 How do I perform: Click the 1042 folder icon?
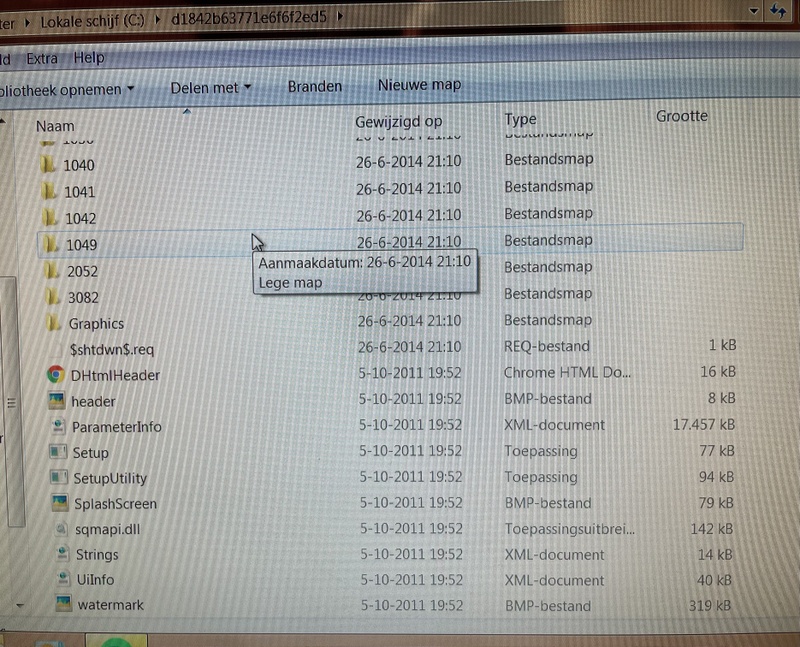click(x=49, y=217)
